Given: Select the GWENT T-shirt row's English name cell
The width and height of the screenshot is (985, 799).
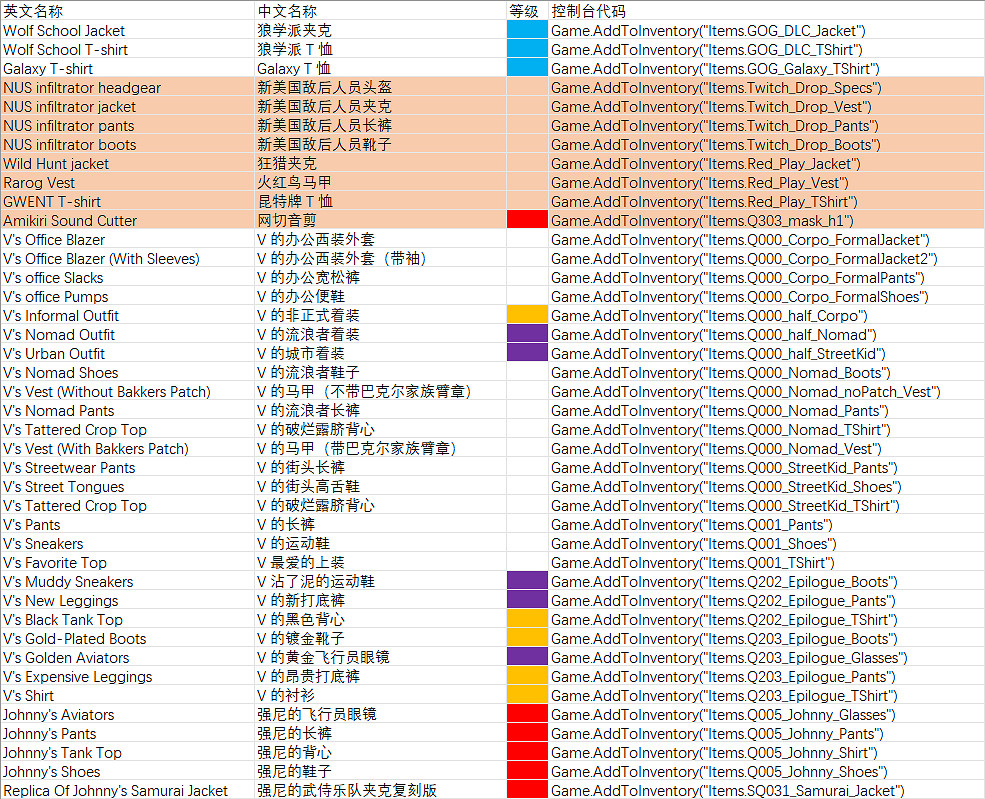Looking at the screenshot, I should click(51, 201).
